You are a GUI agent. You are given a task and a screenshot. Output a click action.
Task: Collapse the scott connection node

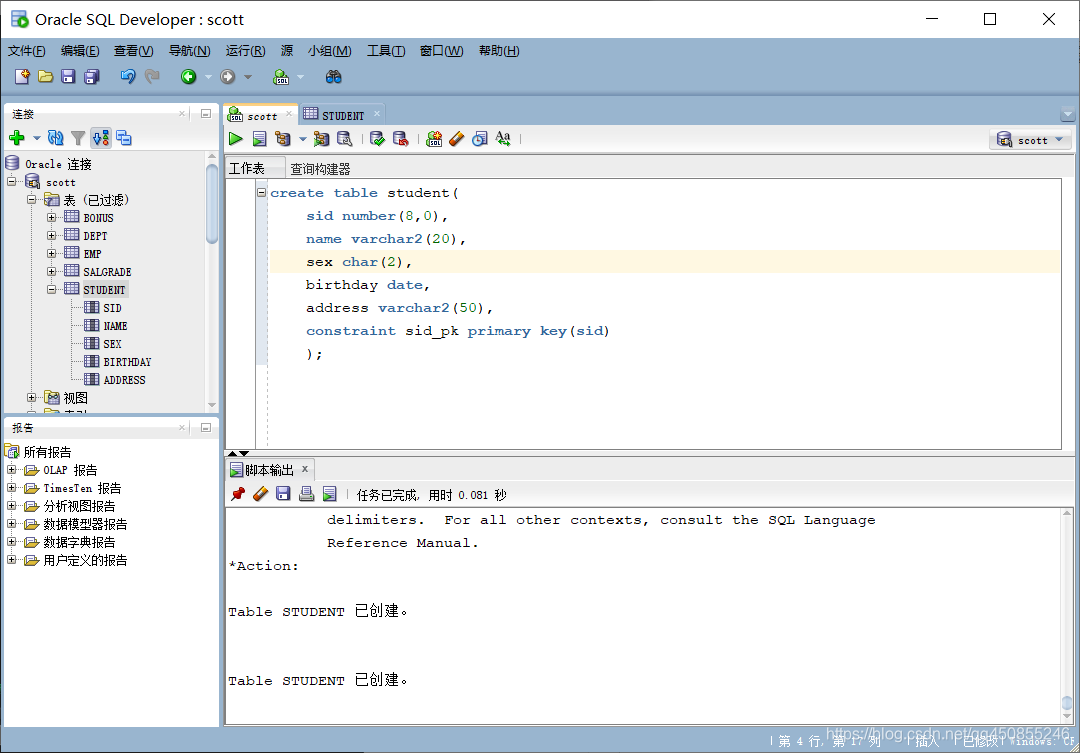pos(12,182)
